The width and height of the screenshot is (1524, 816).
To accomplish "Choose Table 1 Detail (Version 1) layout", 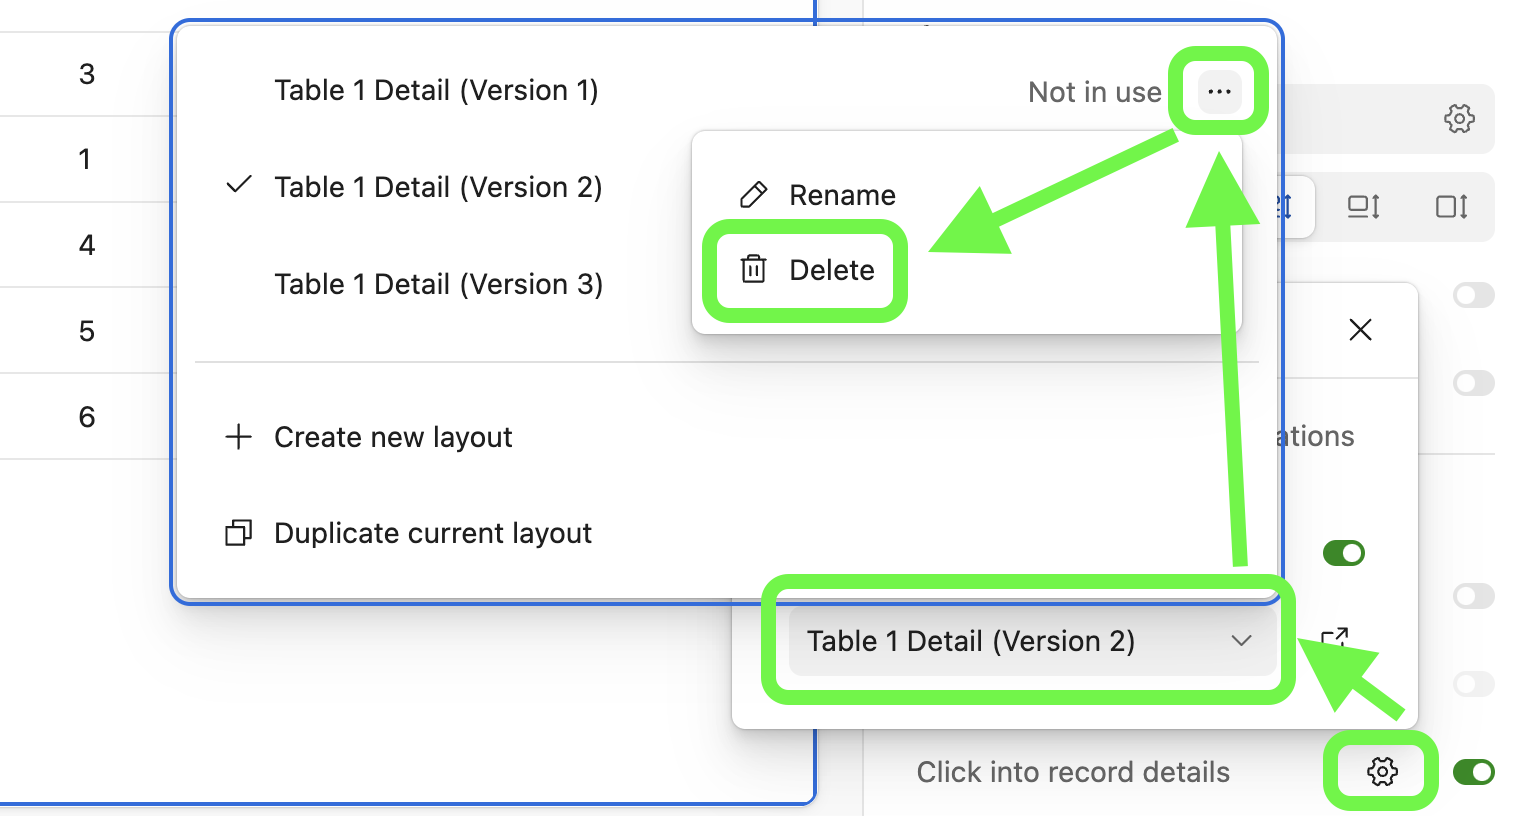I will point(436,90).
